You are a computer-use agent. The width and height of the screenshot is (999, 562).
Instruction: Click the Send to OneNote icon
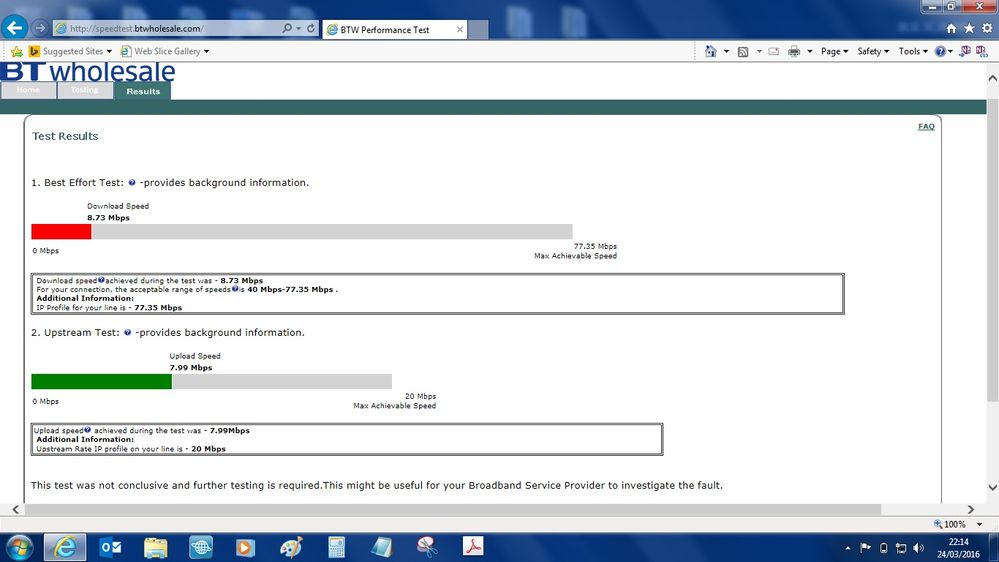coord(965,51)
